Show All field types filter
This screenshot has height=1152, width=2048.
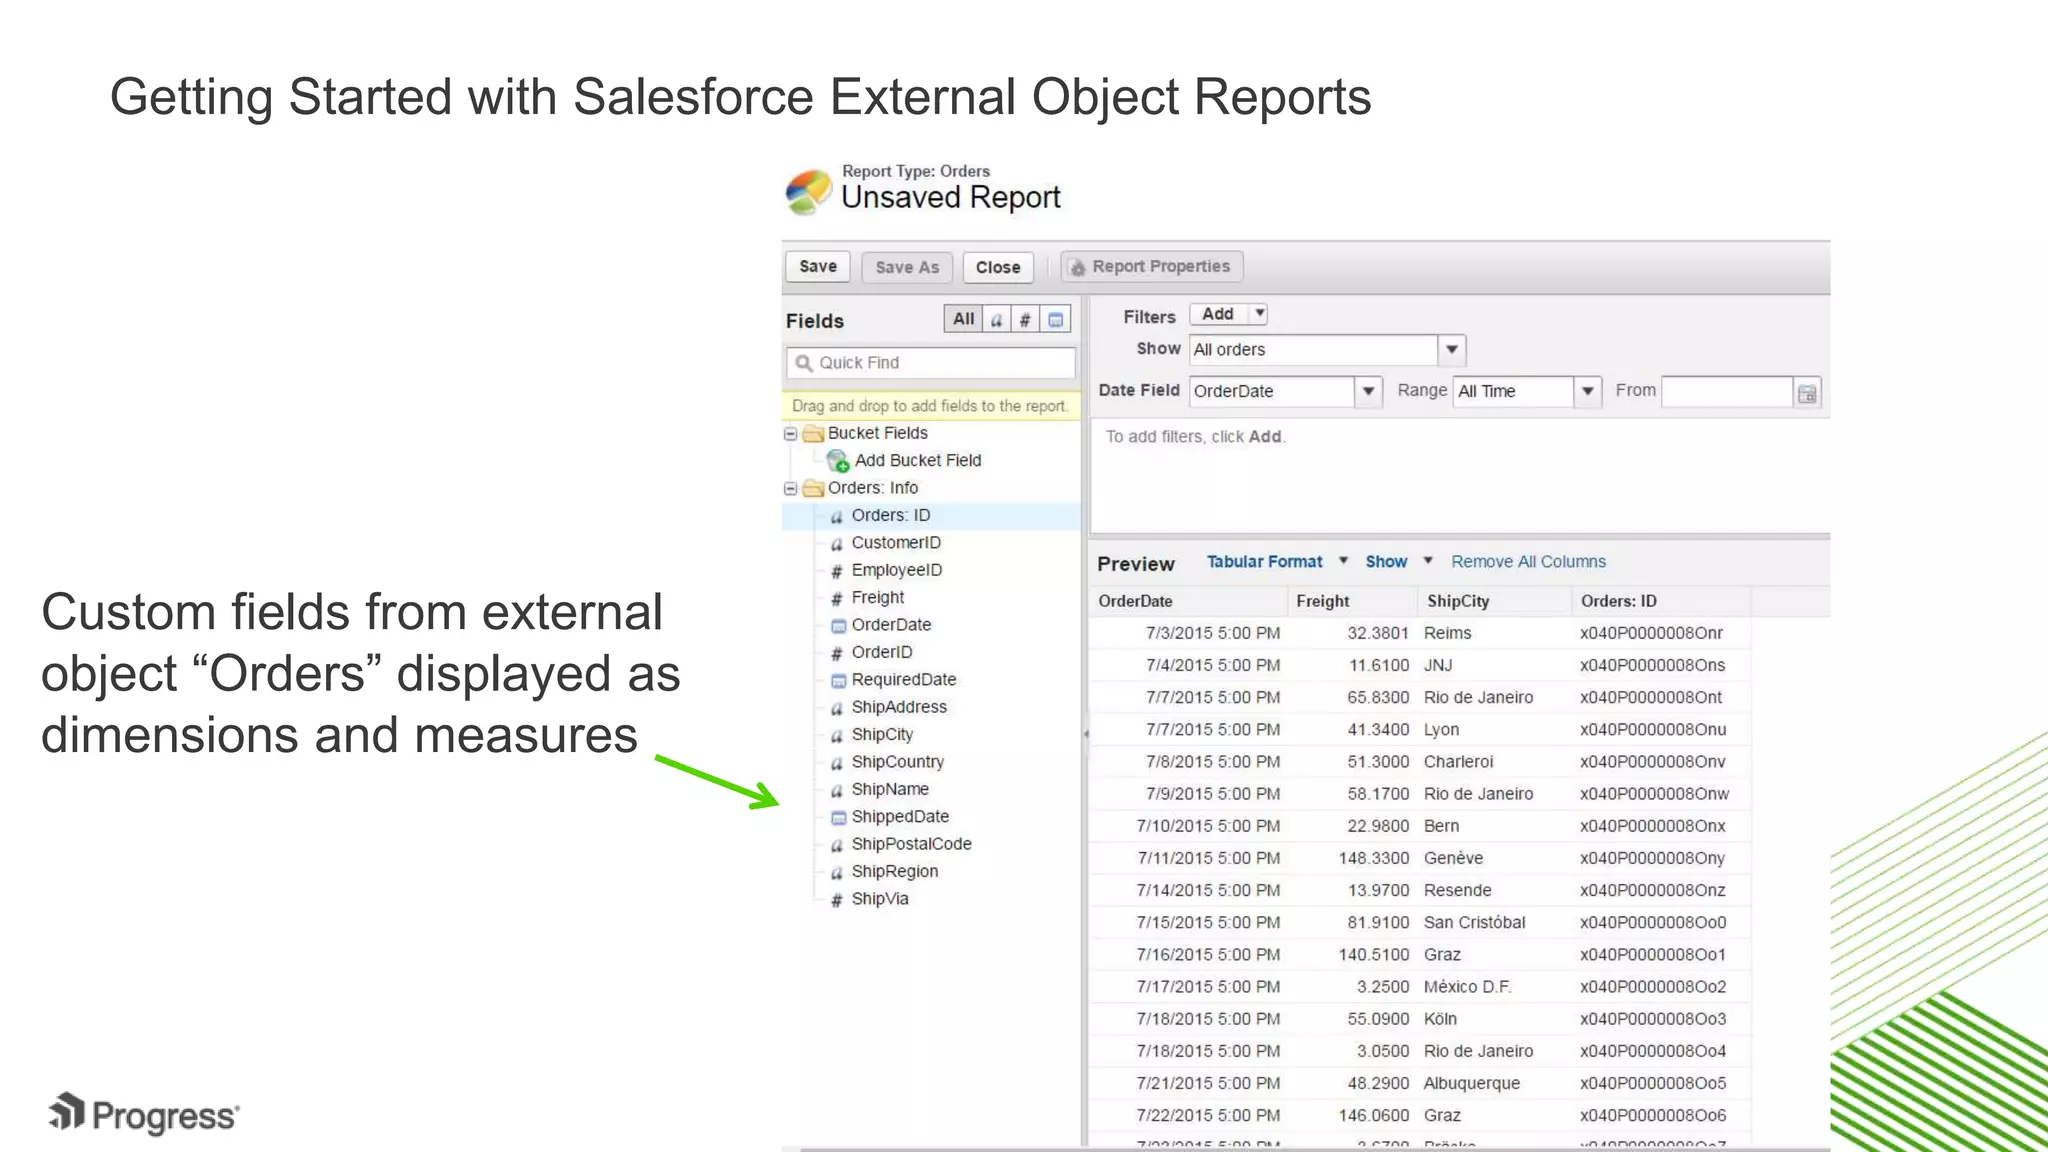point(963,319)
